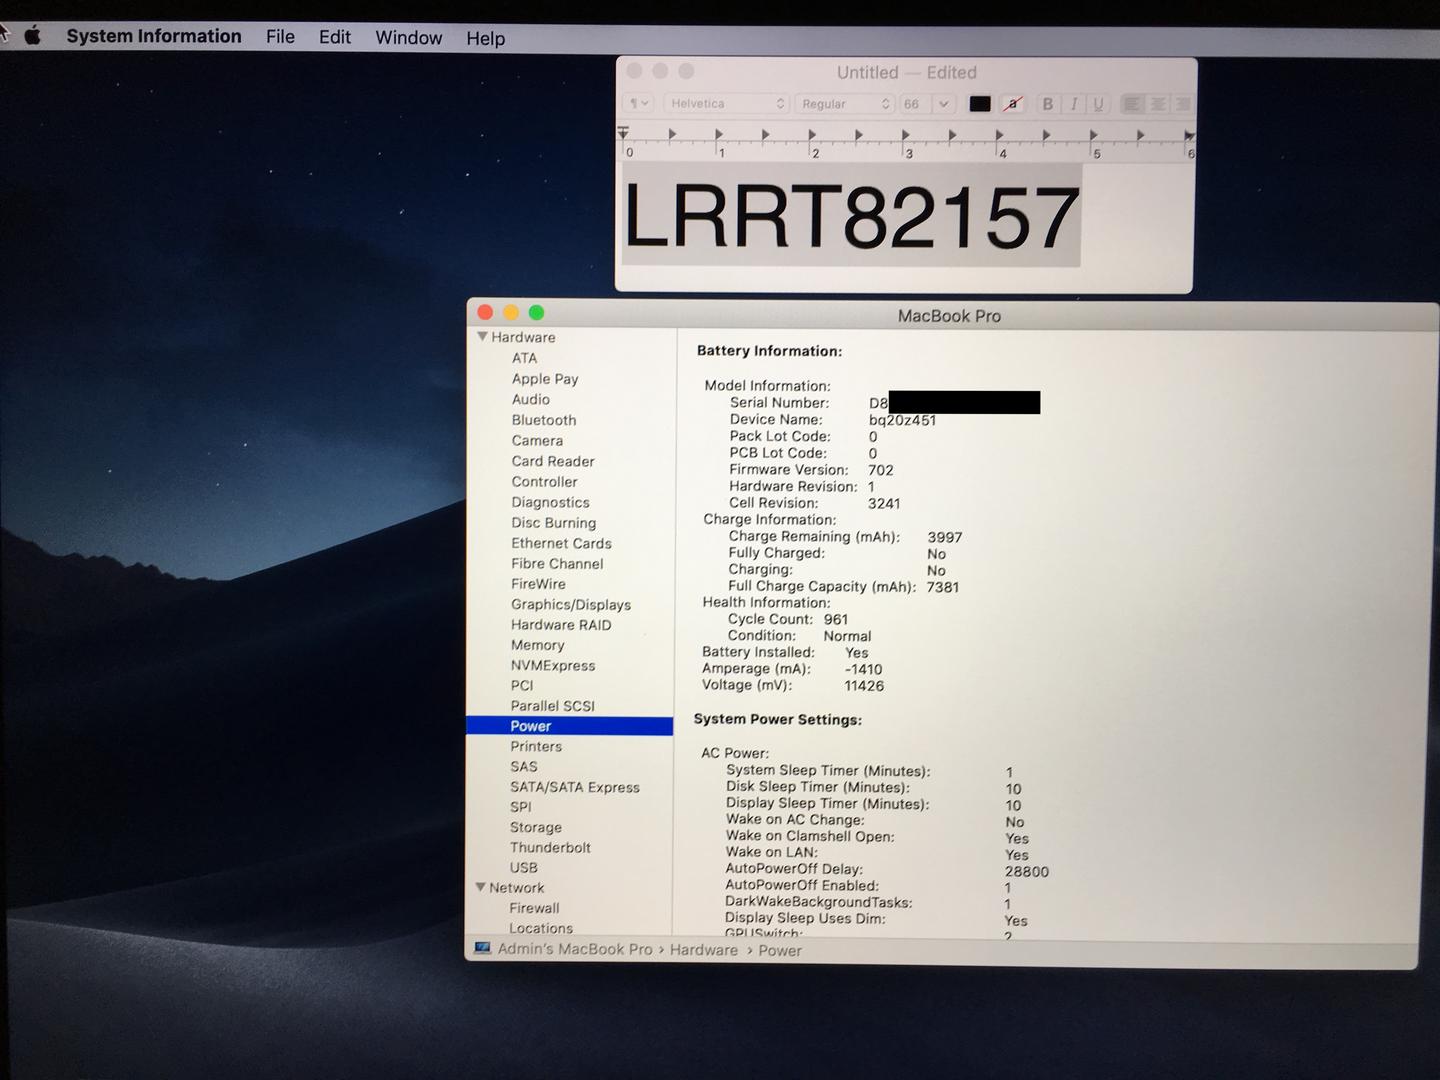Click the Cycle Count value 961
1440x1080 pixels.
tap(836, 619)
